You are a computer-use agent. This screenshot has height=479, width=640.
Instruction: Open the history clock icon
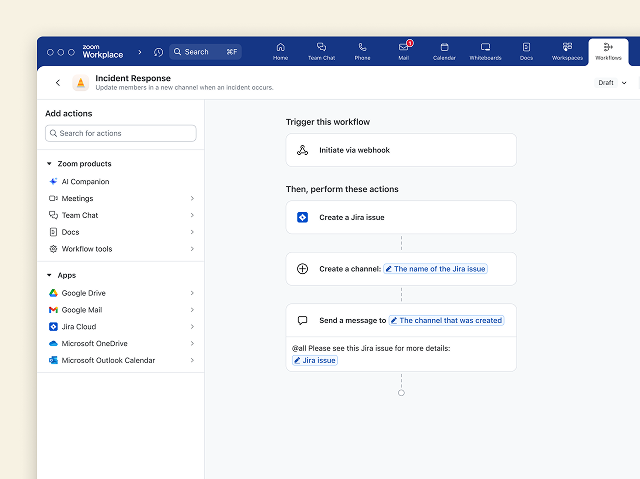coord(158,52)
